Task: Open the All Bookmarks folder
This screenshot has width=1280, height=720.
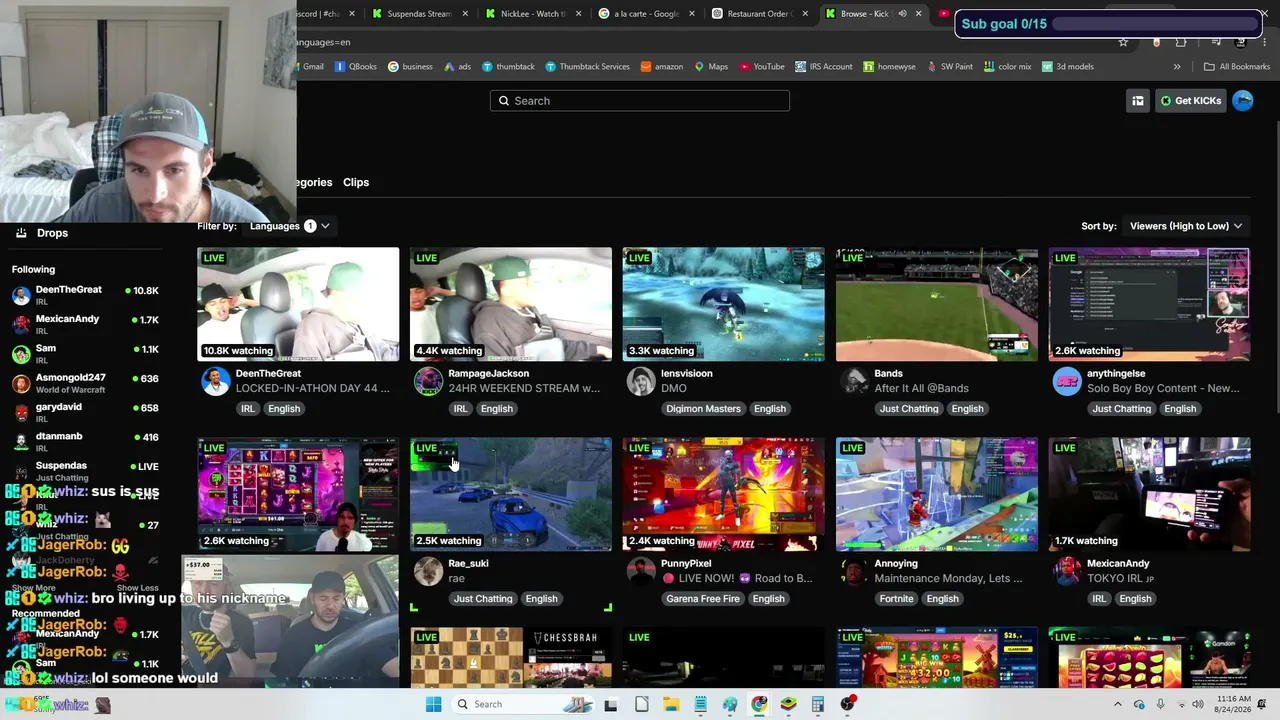Action: [x=1237, y=67]
